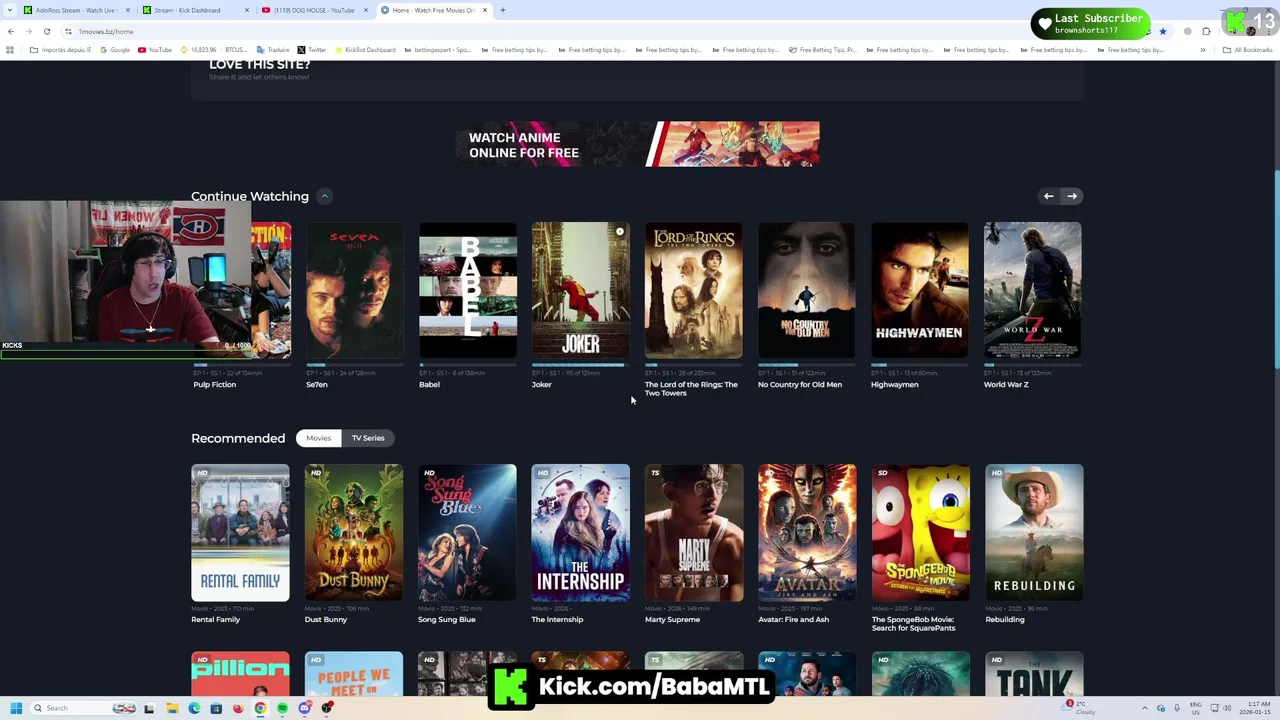Switch to DOG HOUSE - YouTube tab
Image resolution: width=1280 pixels, height=720 pixels.
tap(313, 10)
